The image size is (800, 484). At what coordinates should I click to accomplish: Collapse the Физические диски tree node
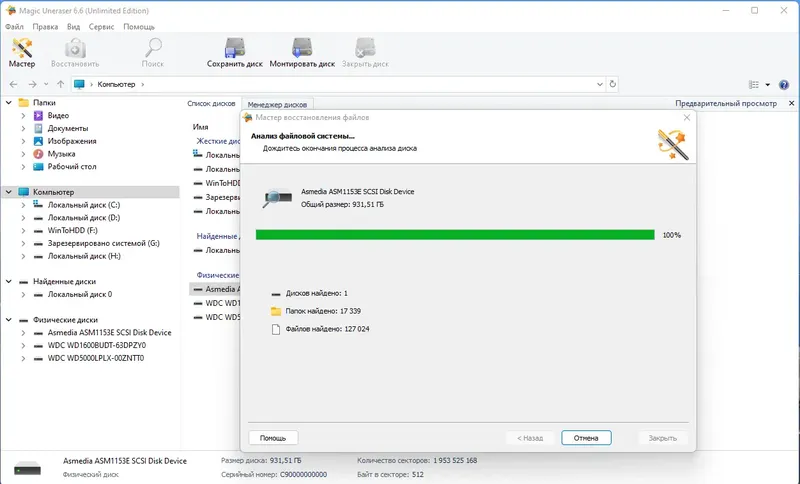click(9, 320)
